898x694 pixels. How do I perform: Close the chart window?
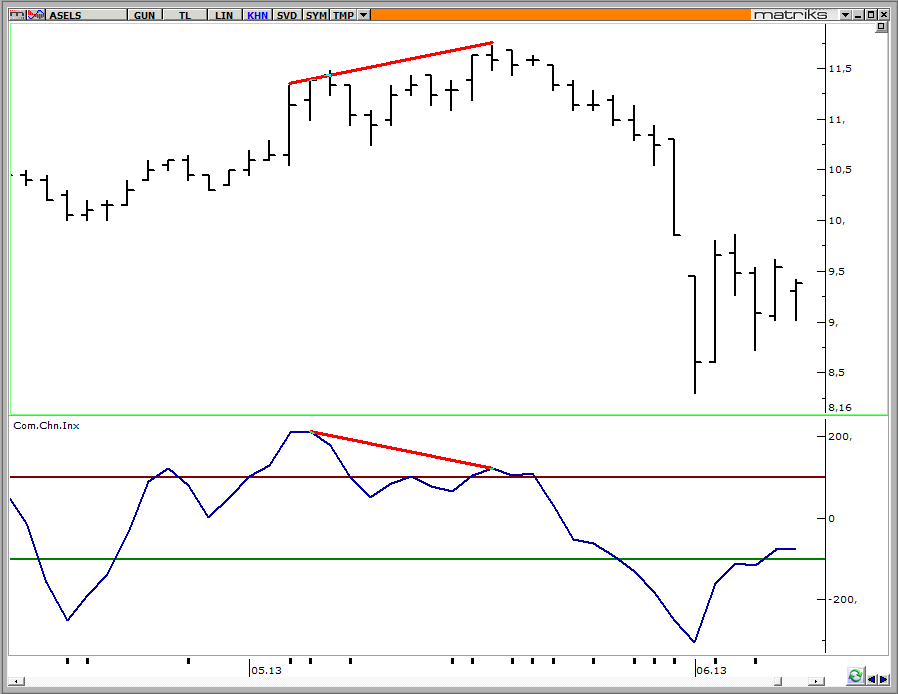pos(883,15)
